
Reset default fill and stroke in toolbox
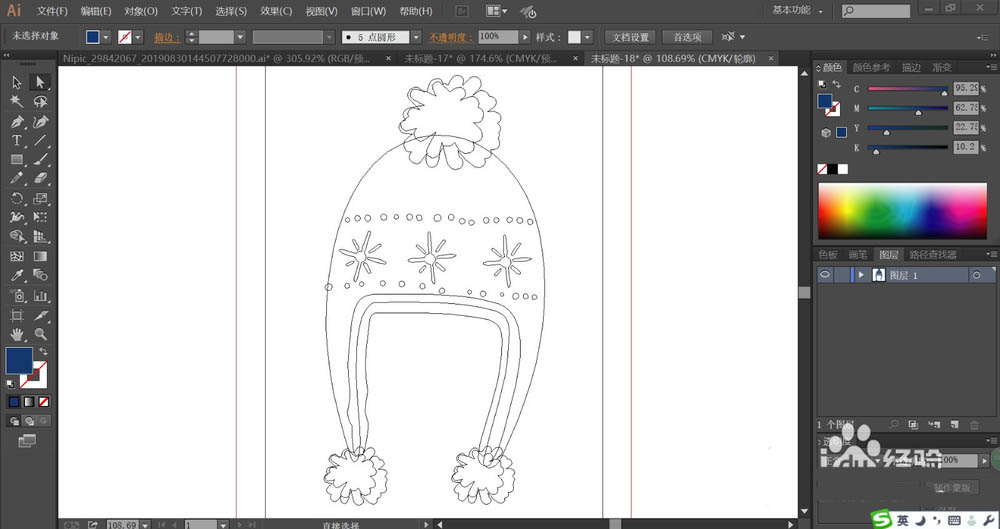click(x=11, y=384)
